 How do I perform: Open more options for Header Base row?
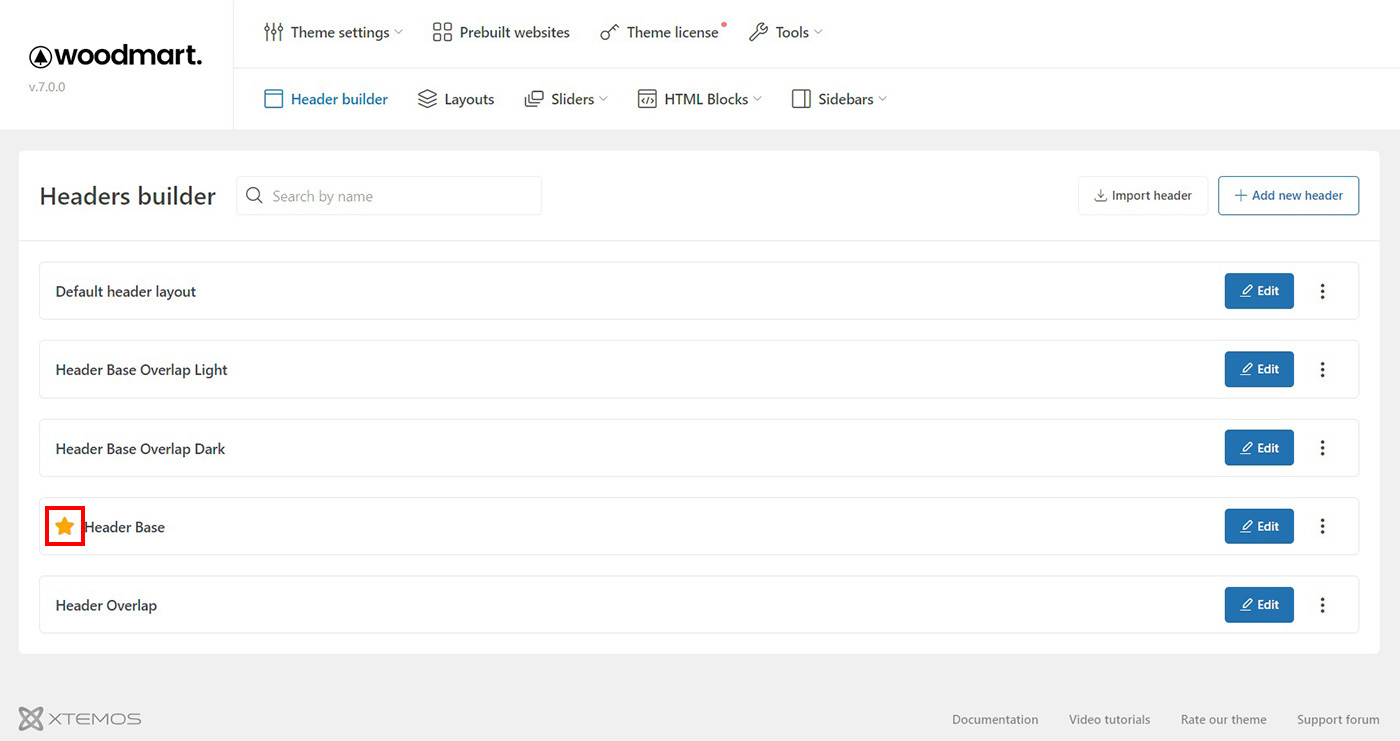(x=1322, y=526)
